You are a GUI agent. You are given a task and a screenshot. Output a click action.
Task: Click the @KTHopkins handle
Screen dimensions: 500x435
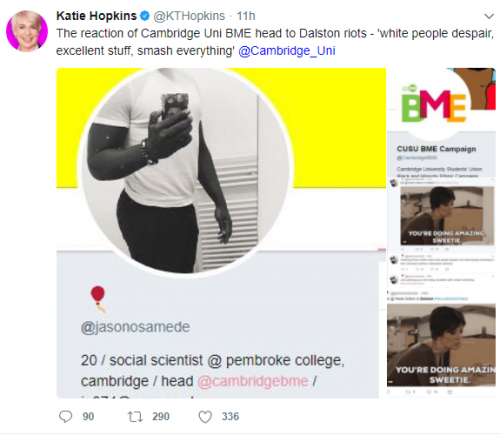pos(189,16)
